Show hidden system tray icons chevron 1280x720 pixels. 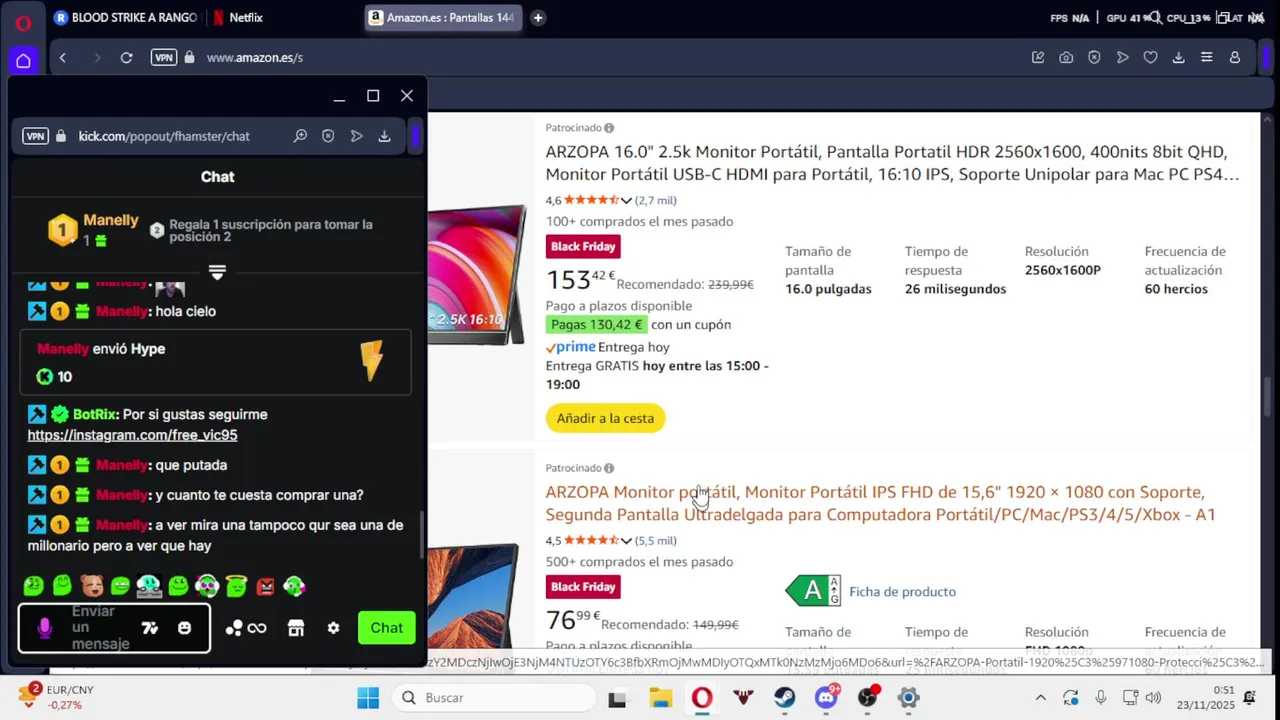1040,698
